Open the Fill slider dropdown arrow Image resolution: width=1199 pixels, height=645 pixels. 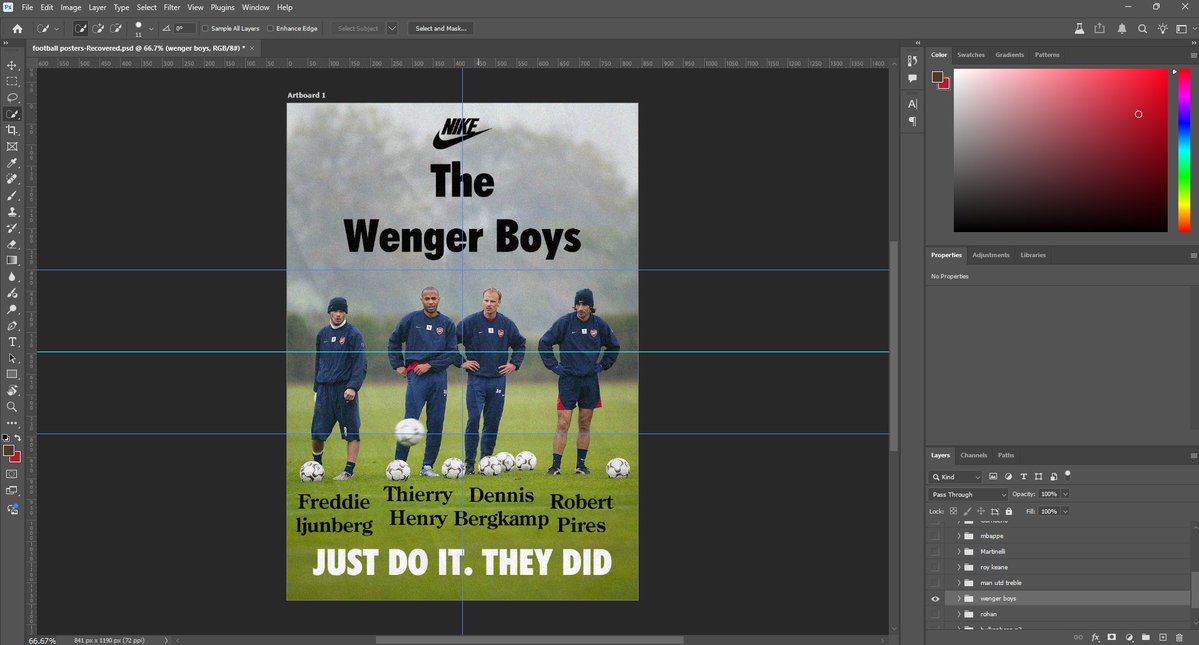pos(1065,511)
